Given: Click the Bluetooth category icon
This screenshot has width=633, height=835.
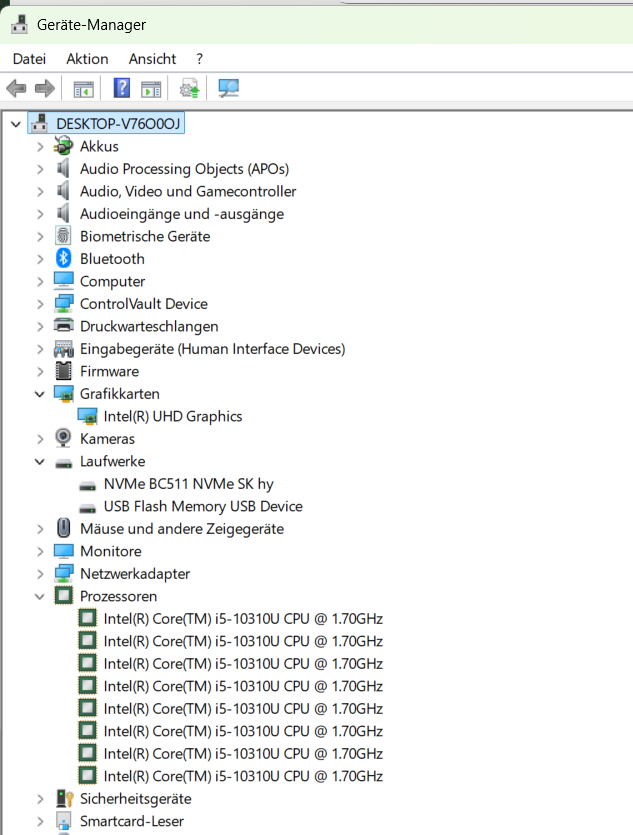Looking at the screenshot, I should (x=63, y=258).
